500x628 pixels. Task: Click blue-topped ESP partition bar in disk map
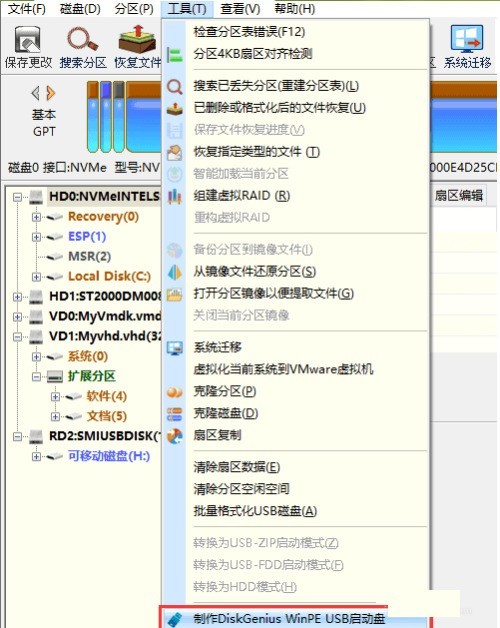(x=106, y=117)
